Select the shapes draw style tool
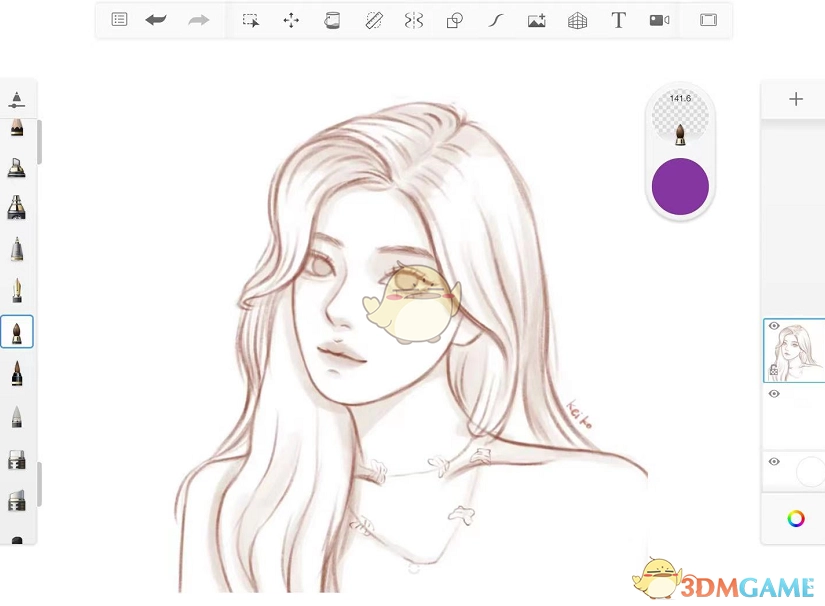 click(x=455, y=20)
